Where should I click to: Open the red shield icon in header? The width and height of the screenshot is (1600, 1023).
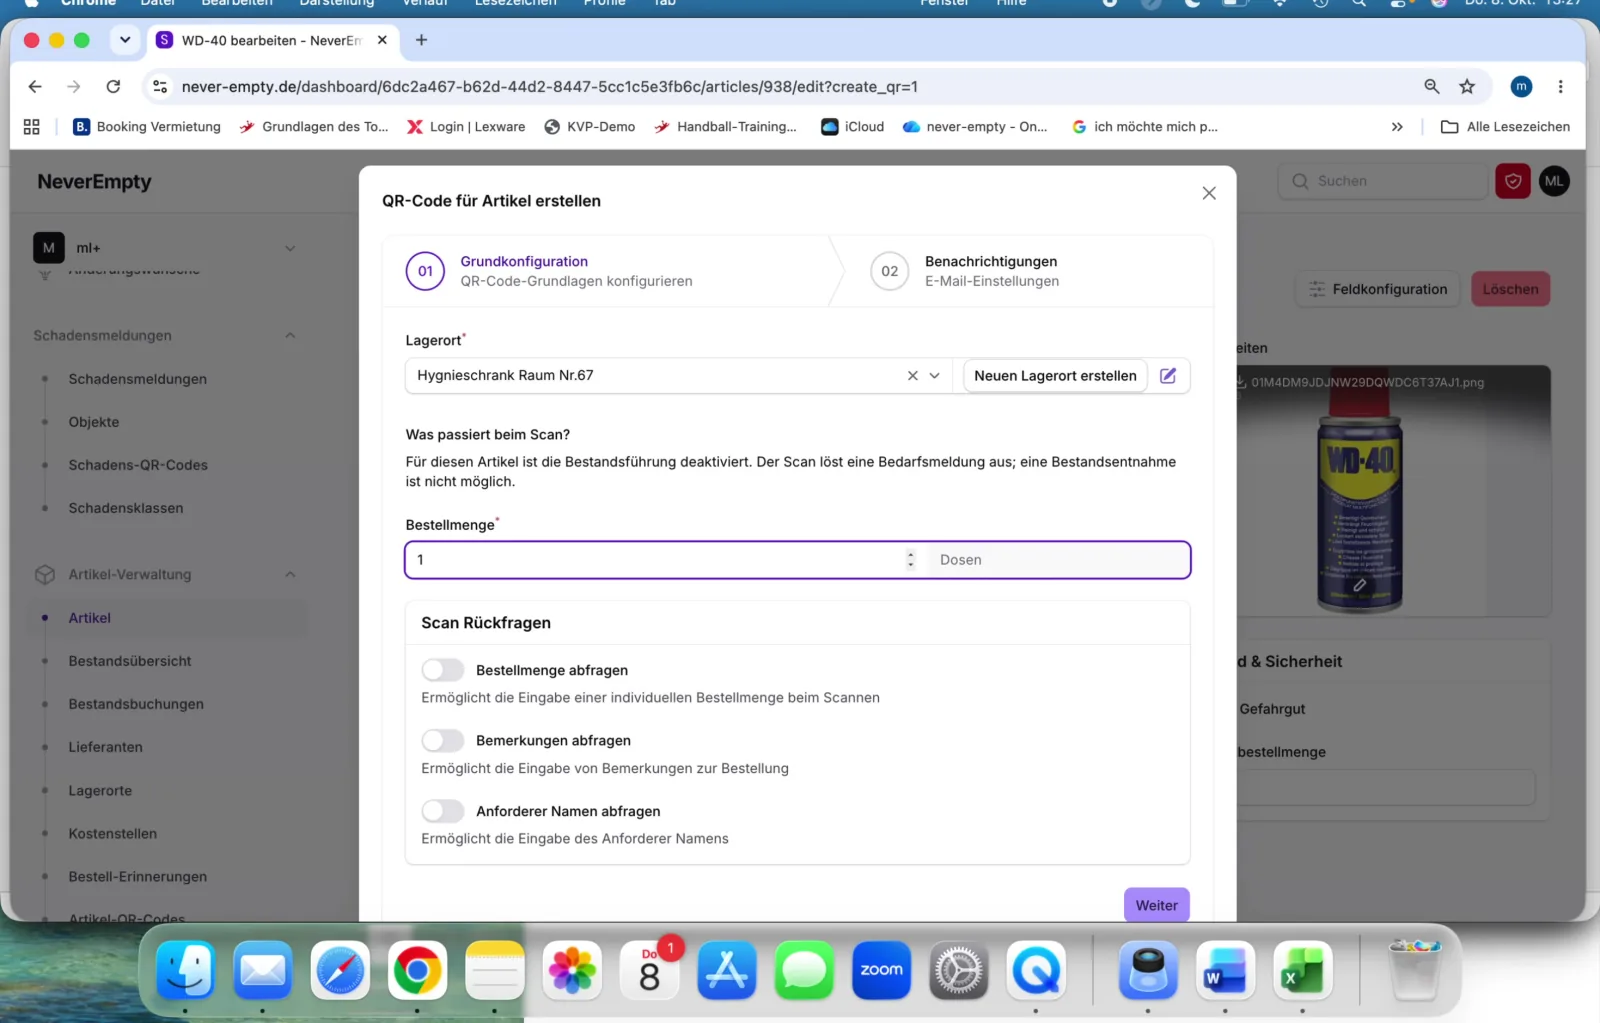[x=1513, y=181]
